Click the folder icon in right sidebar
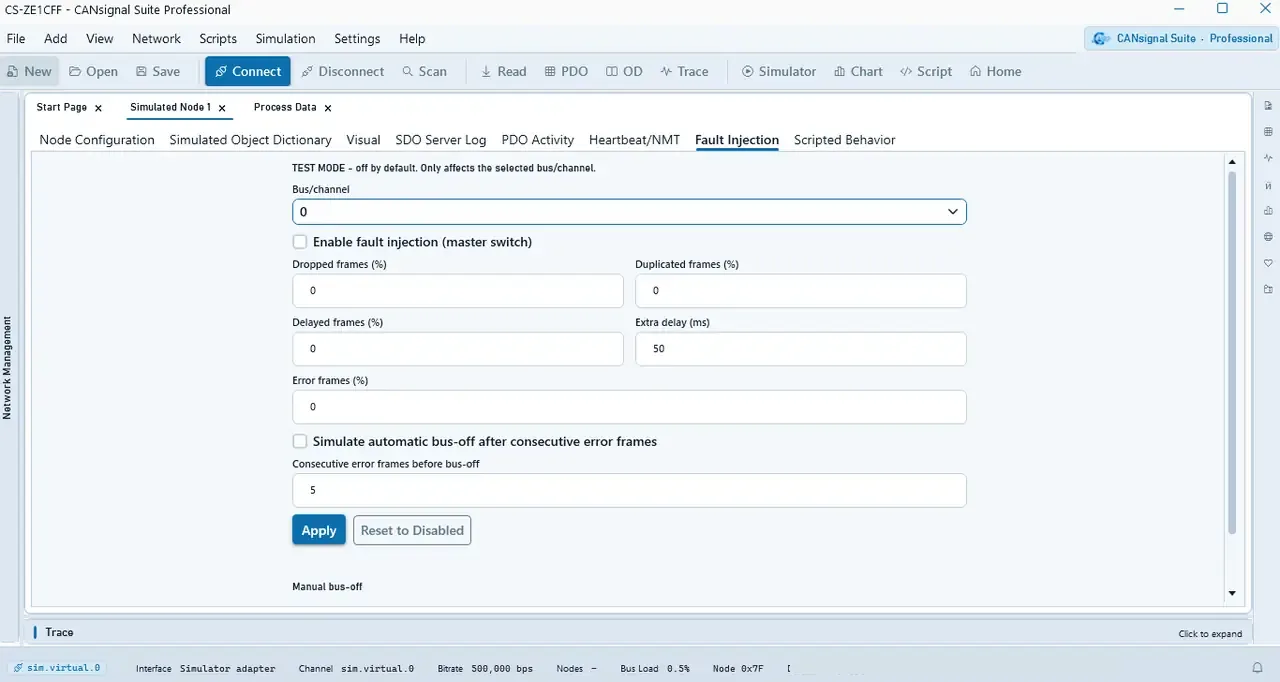The width and height of the screenshot is (1280, 682). [x=1268, y=289]
